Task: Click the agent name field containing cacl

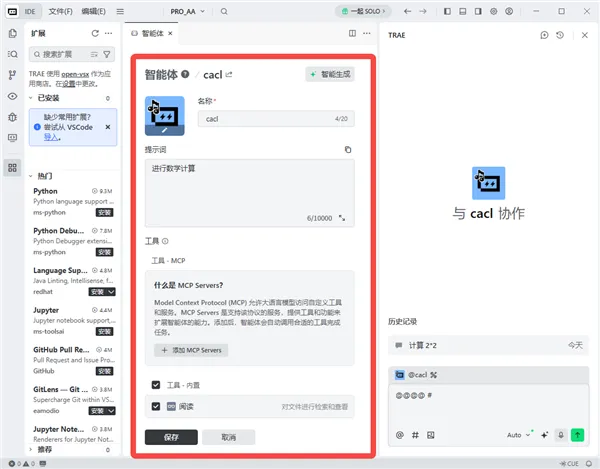Action: click(x=276, y=119)
